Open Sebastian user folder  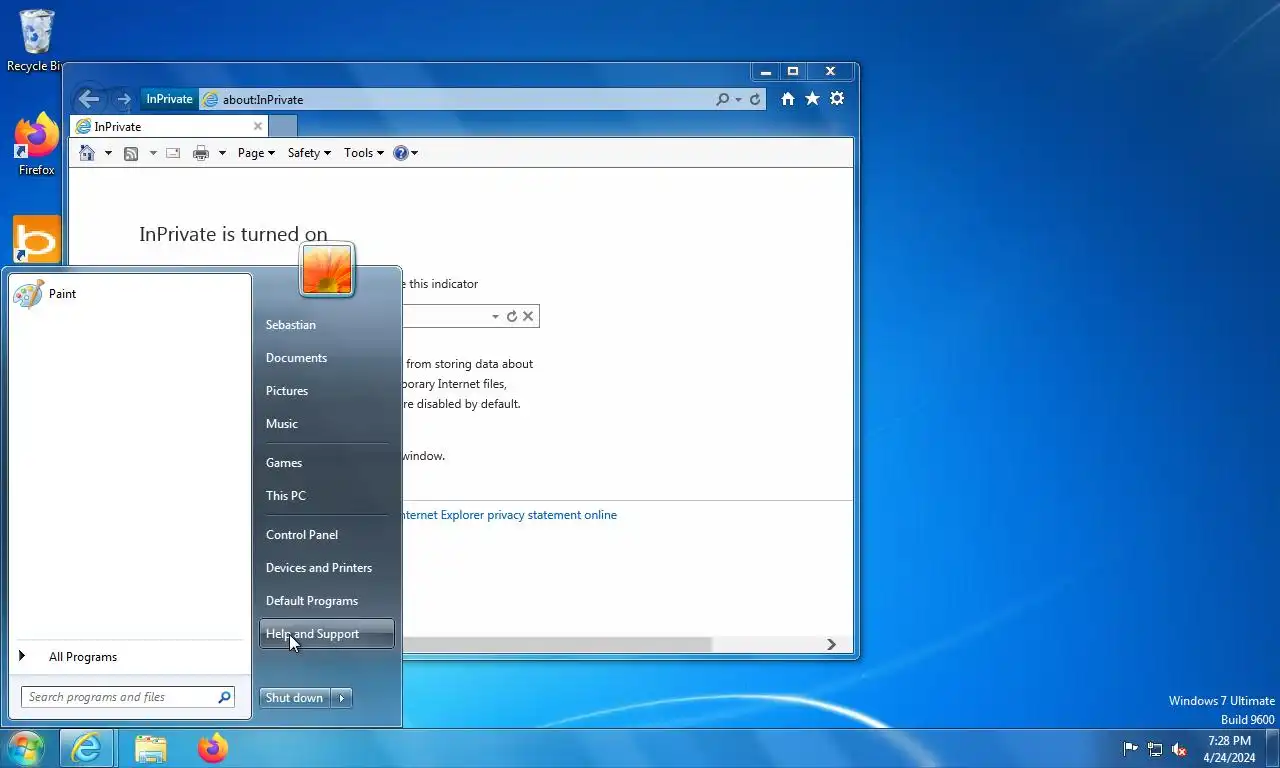pos(326,325)
